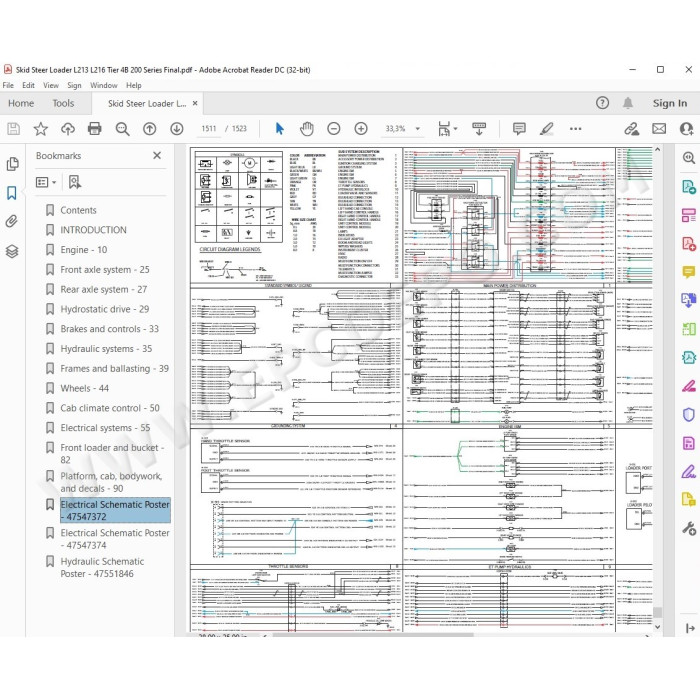Image resolution: width=700 pixels, height=700 pixels.
Task: Open the View menu
Action: click(51, 85)
